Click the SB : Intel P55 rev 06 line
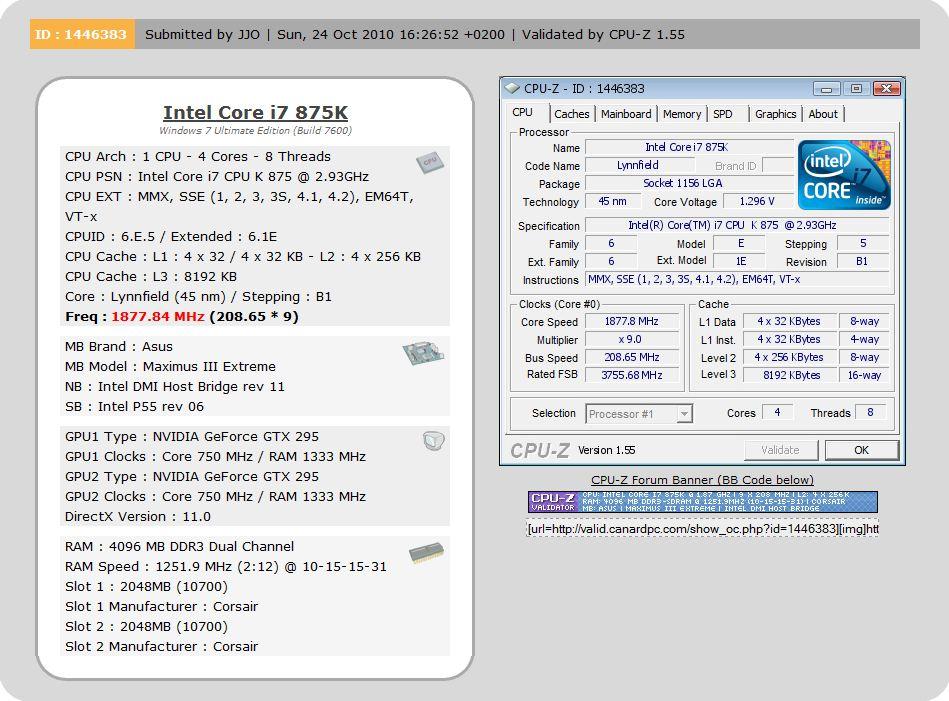Viewport: 949px width, 701px height. (x=134, y=406)
